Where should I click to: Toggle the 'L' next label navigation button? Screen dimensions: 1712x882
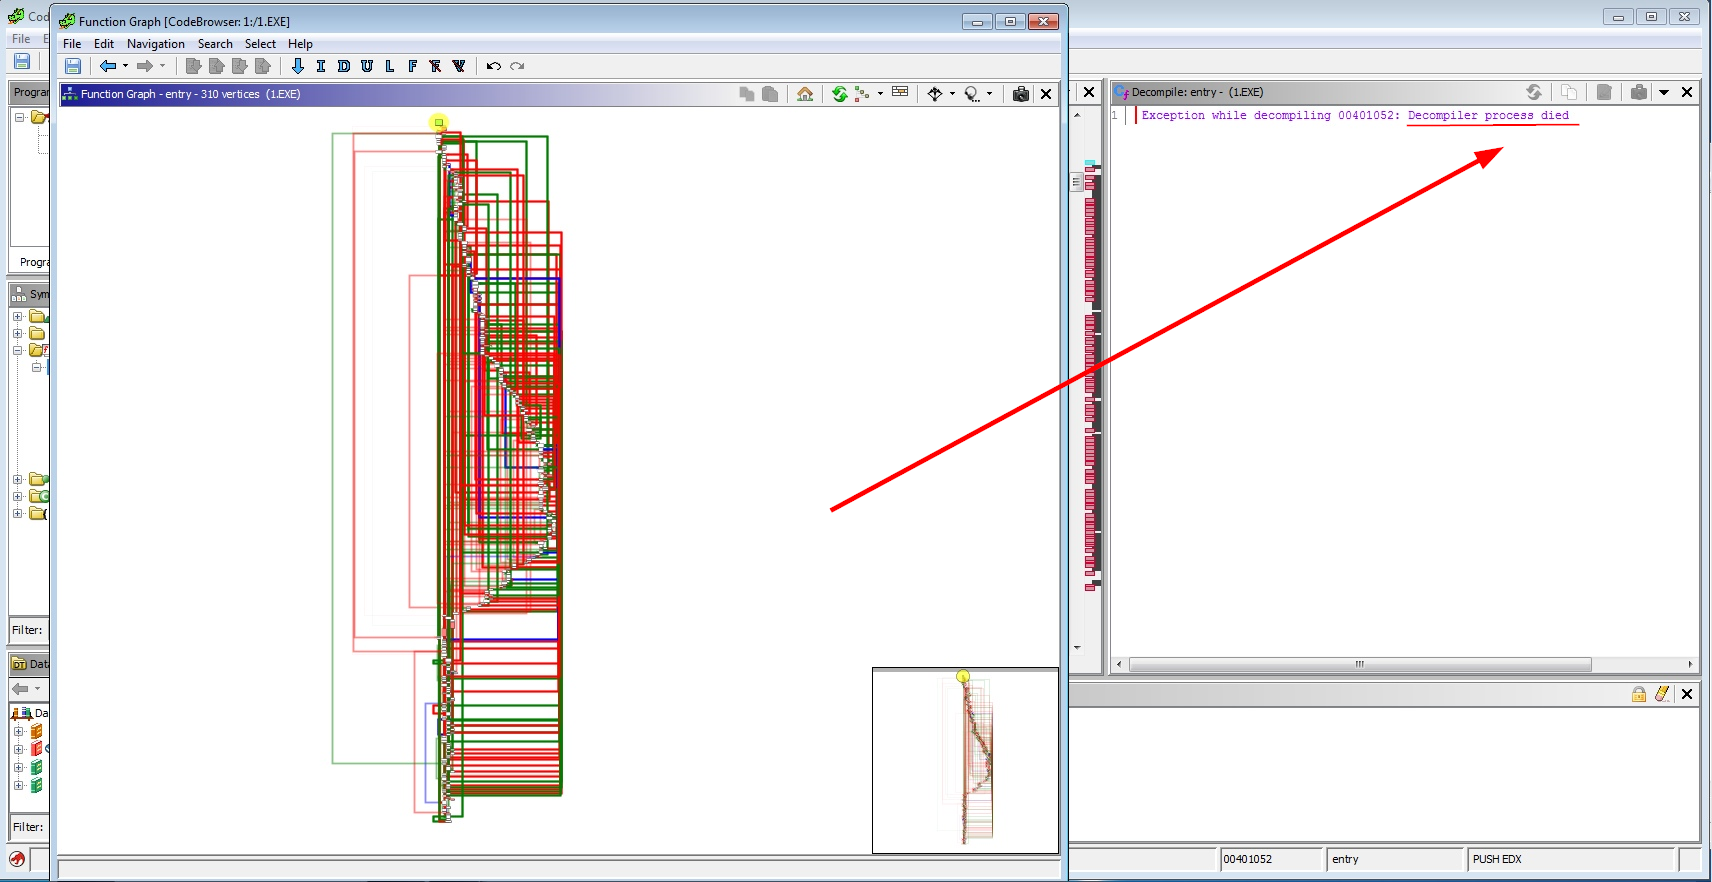(x=390, y=66)
